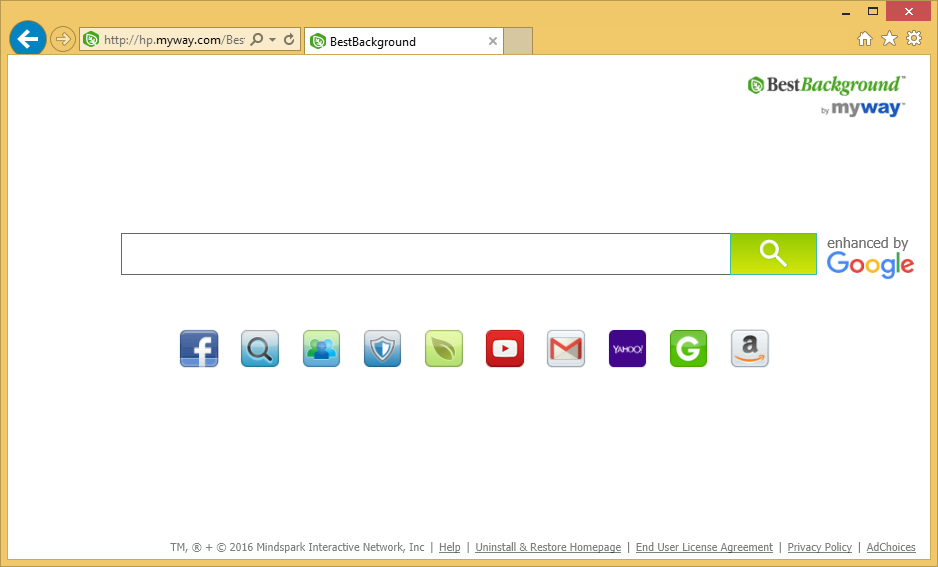Maximize the browser window
Viewport: 938px width, 567px height.
tap(873, 11)
